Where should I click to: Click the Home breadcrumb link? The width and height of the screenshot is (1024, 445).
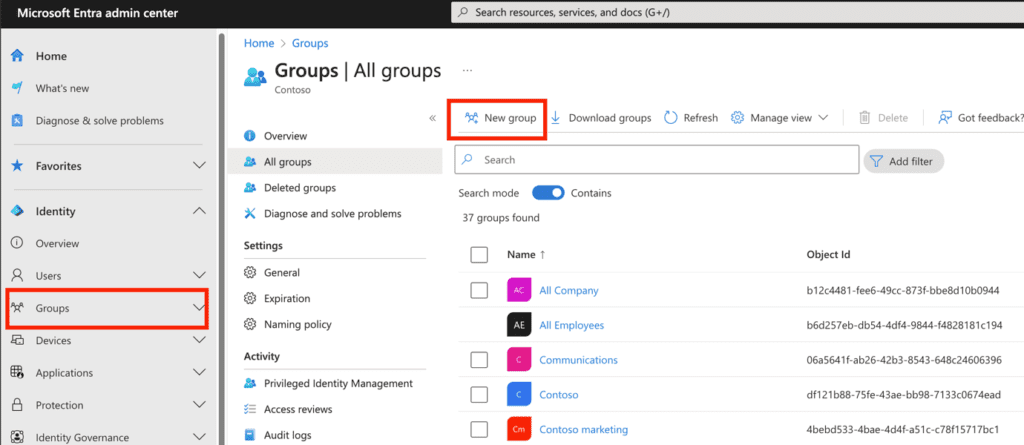[259, 43]
